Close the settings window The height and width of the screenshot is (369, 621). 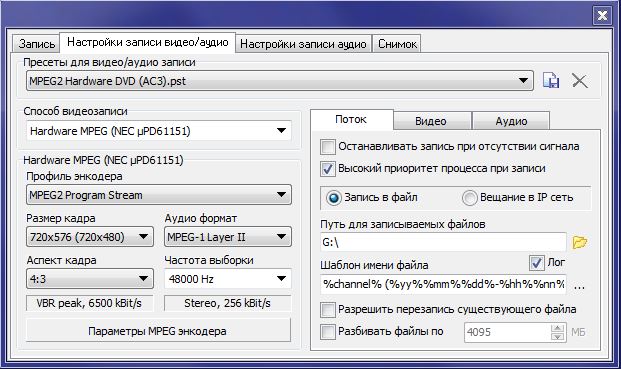(x=602, y=16)
